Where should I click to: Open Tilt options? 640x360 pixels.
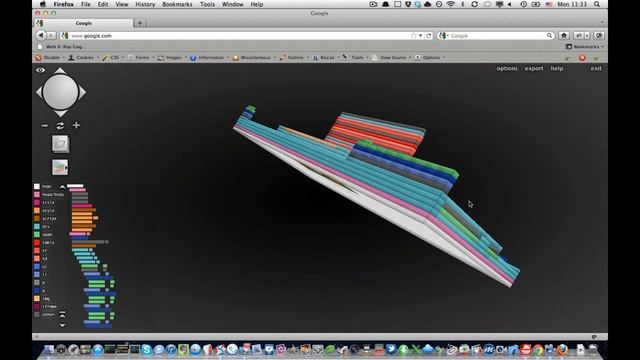point(507,69)
